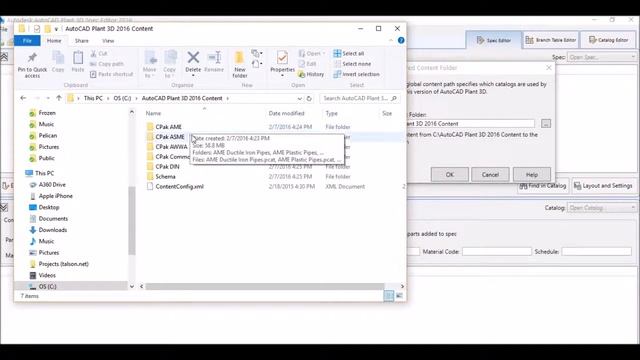The height and width of the screenshot is (360, 640).
Task: Select the ContentConfig.xml file
Action: (179, 187)
